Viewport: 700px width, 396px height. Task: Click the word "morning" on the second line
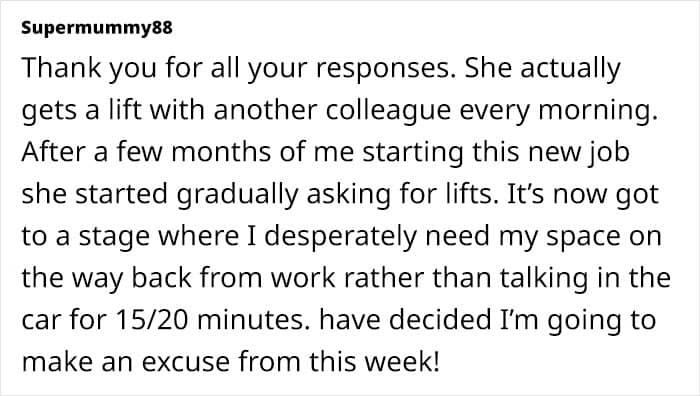tap(598, 110)
